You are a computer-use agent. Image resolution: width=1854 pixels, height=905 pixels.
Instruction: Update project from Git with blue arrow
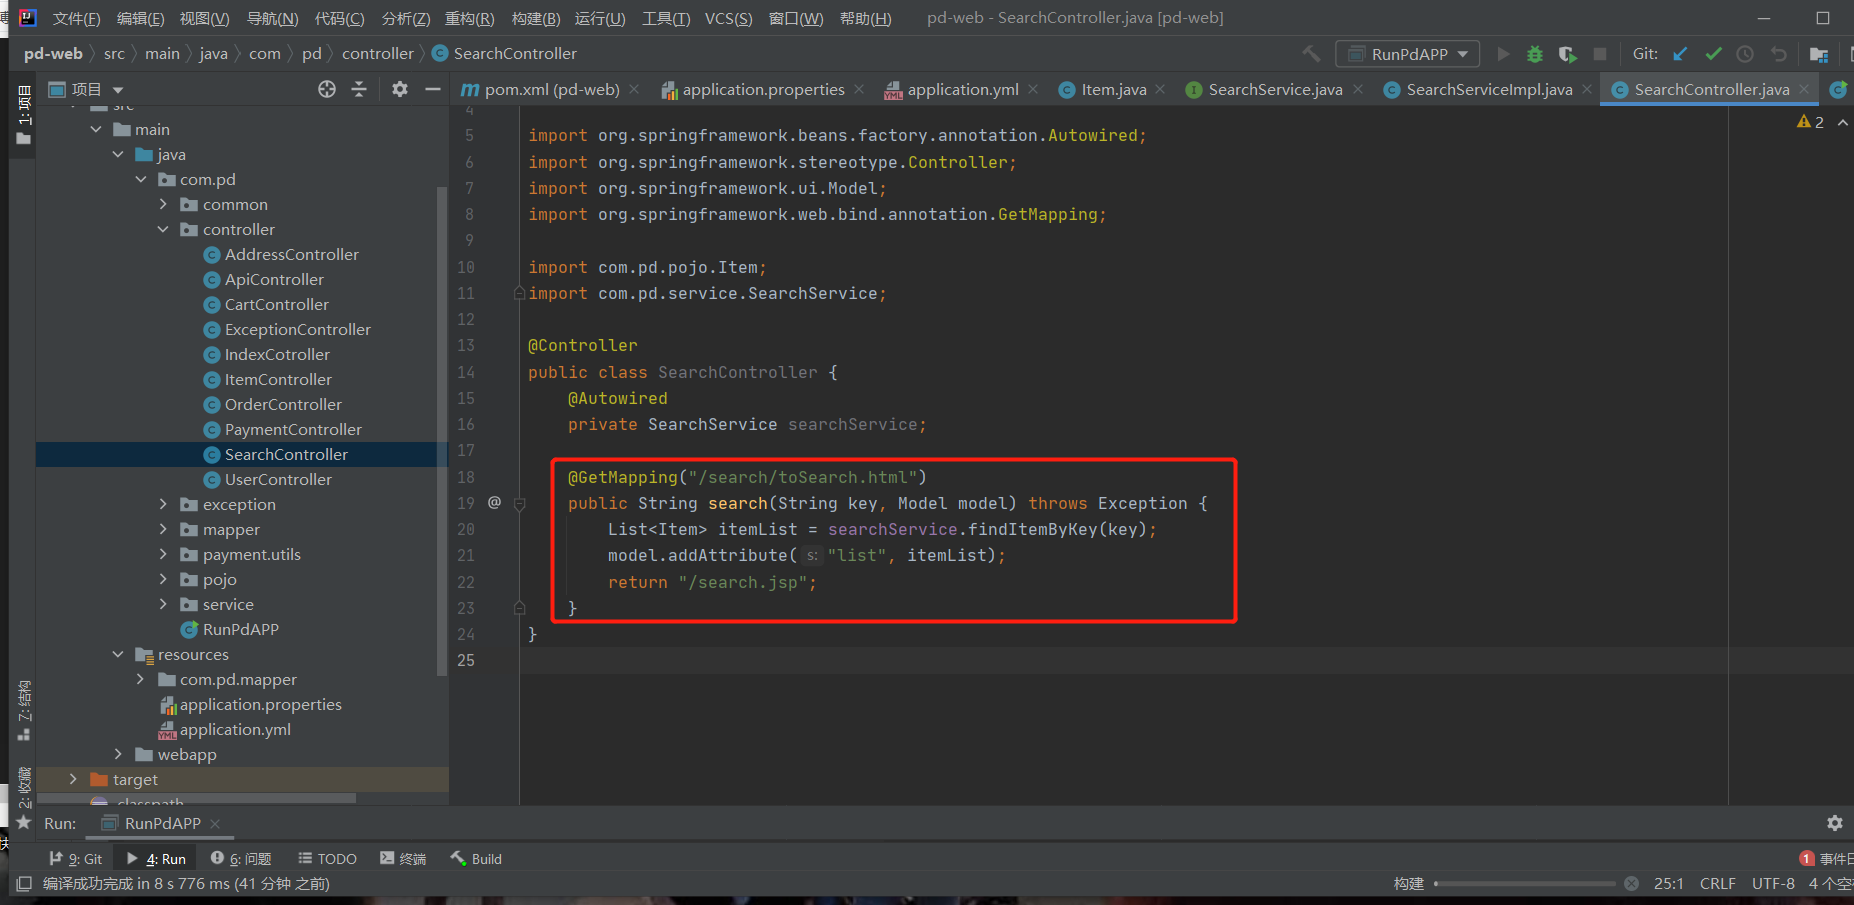[x=1680, y=54]
